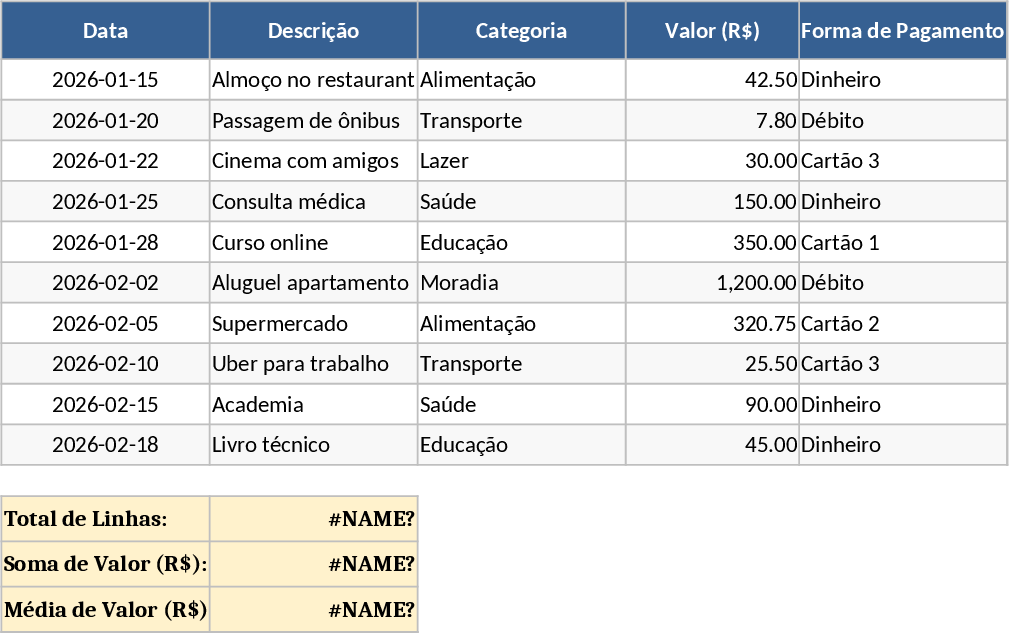Image resolution: width=1009 pixels, height=633 pixels.
Task: Select the Soma de Valor label cell
Action: (105, 564)
